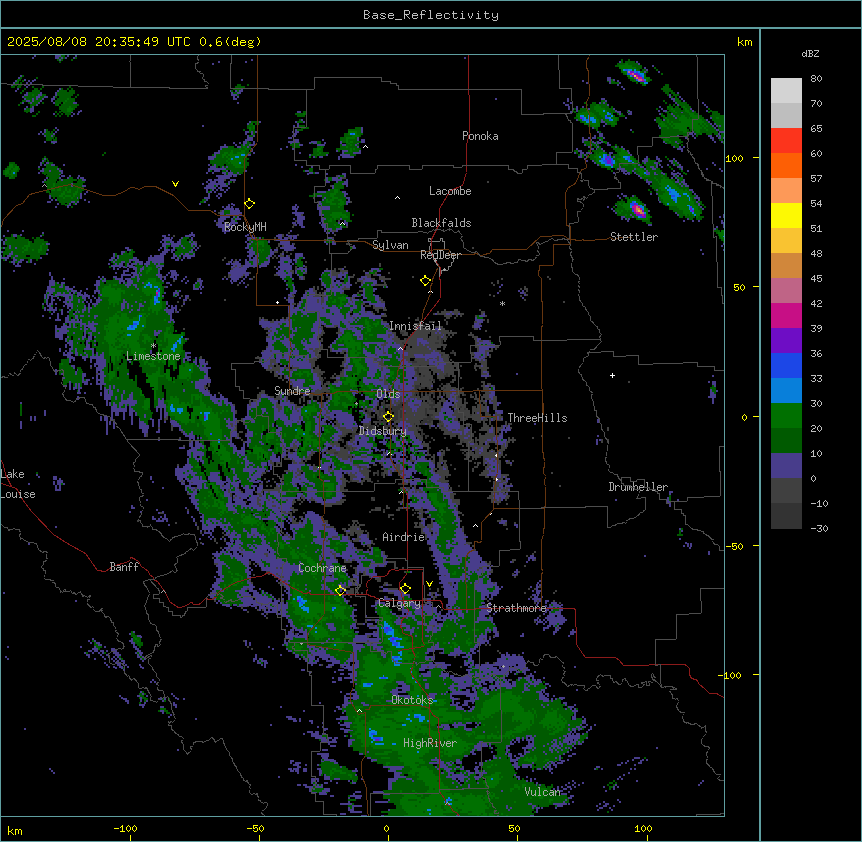Choose the orange 57-60 dBZ legend swatch
Viewport: 862px width, 842px height.
point(786,165)
